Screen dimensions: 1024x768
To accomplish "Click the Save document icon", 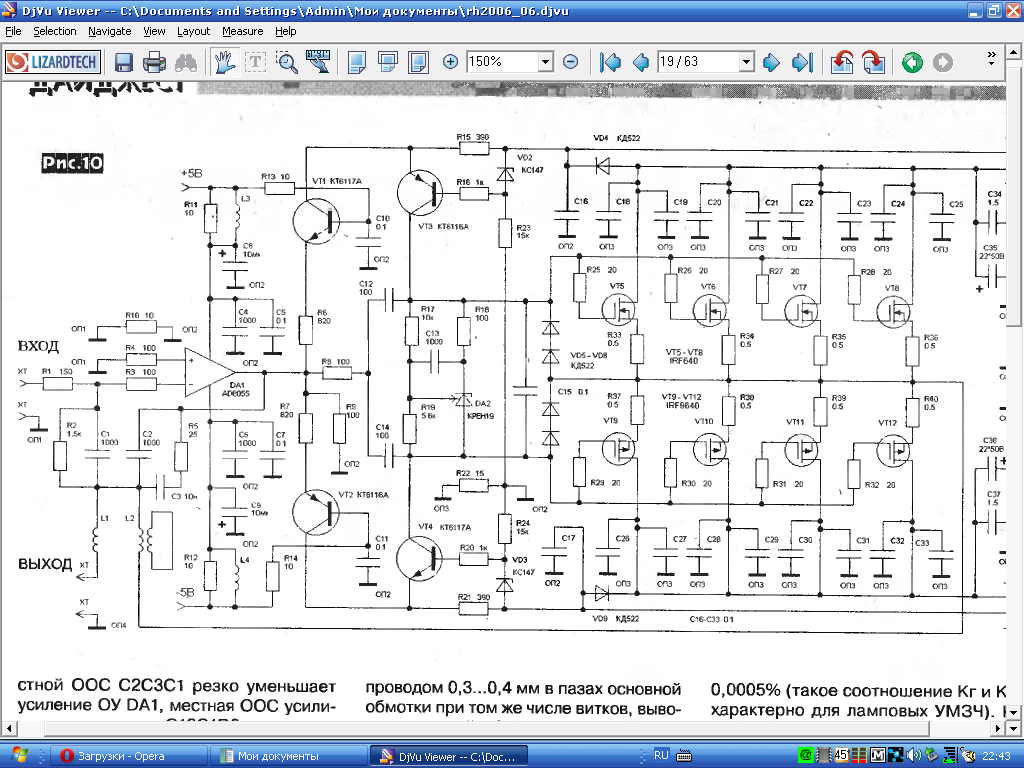I will [124, 63].
